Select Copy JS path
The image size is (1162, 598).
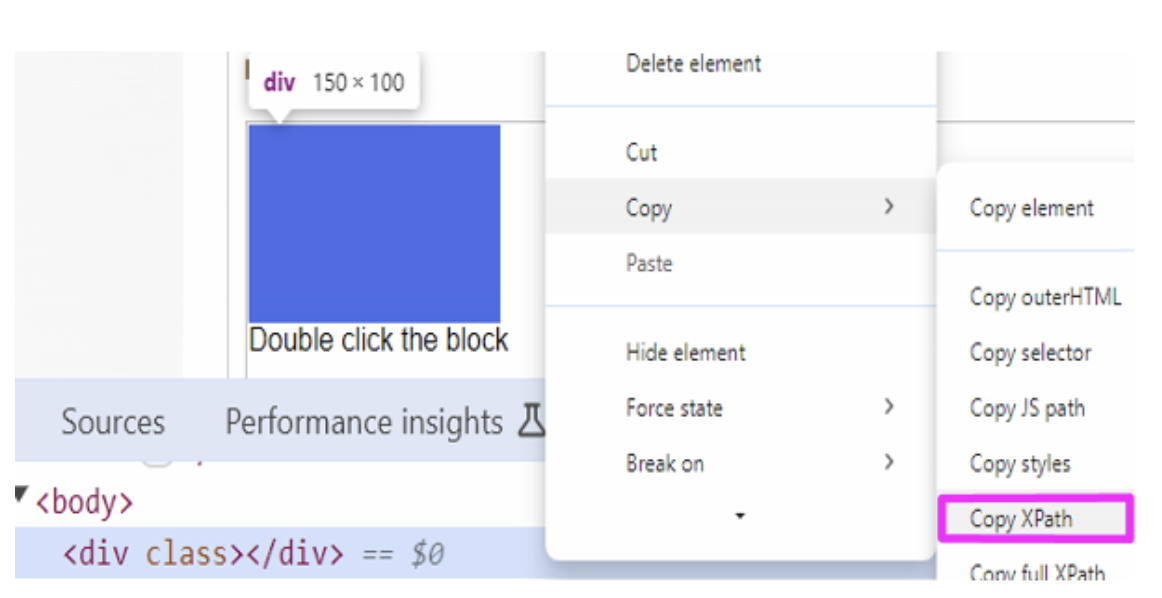(1027, 408)
